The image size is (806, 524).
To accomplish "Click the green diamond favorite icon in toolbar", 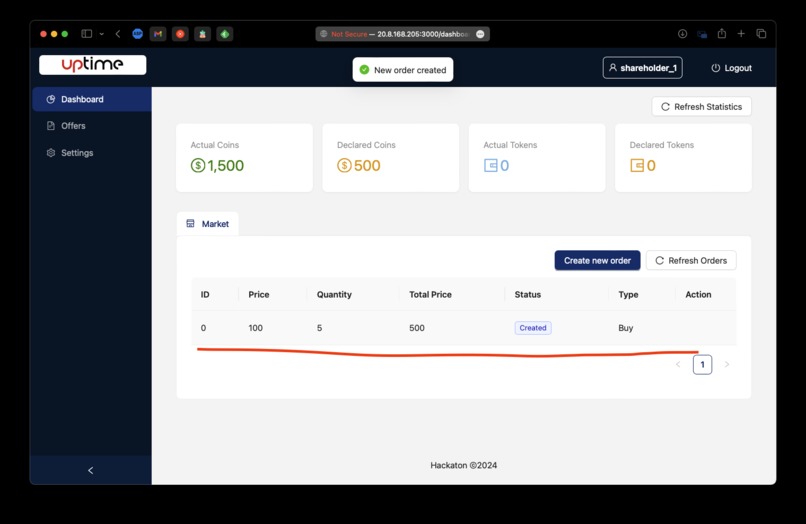I will click(x=225, y=34).
